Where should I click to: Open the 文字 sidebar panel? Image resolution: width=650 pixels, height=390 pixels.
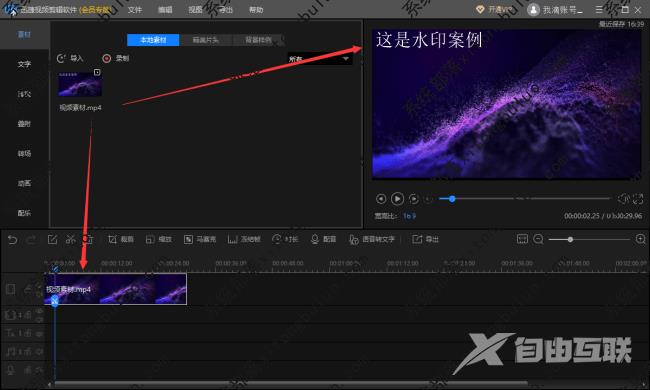(24, 64)
